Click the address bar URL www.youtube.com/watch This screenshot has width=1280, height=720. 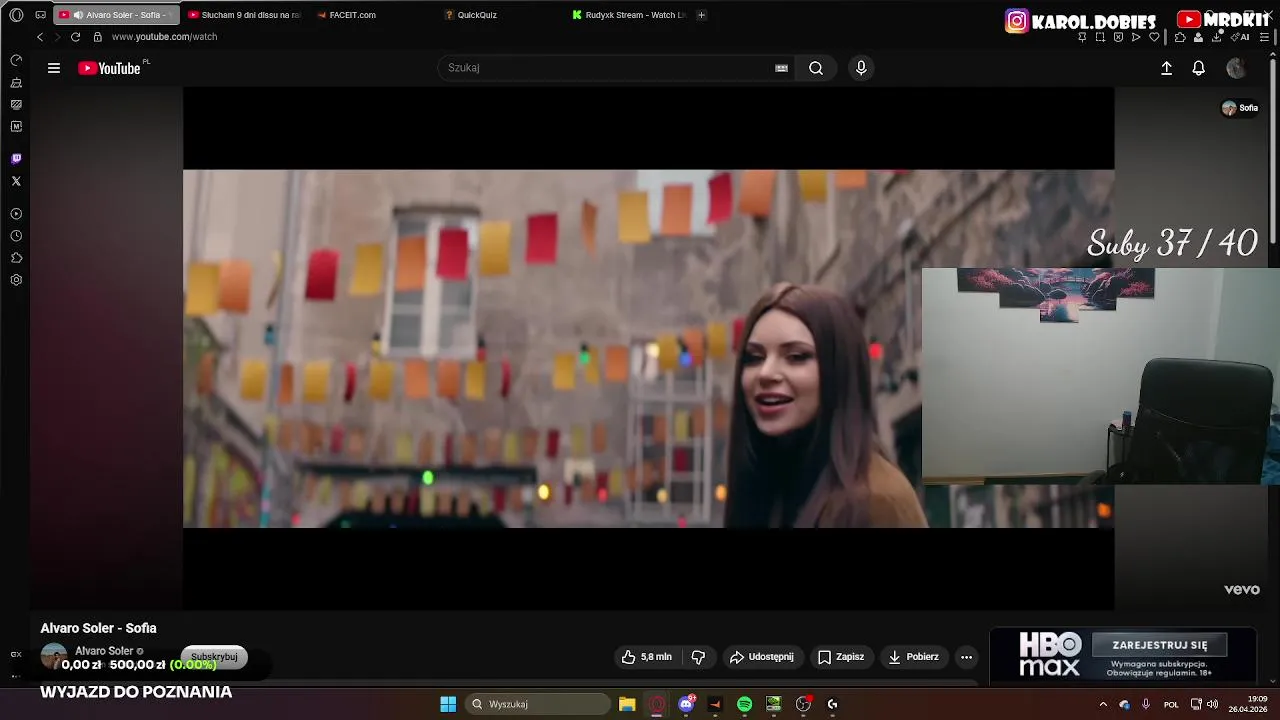[x=164, y=37]
